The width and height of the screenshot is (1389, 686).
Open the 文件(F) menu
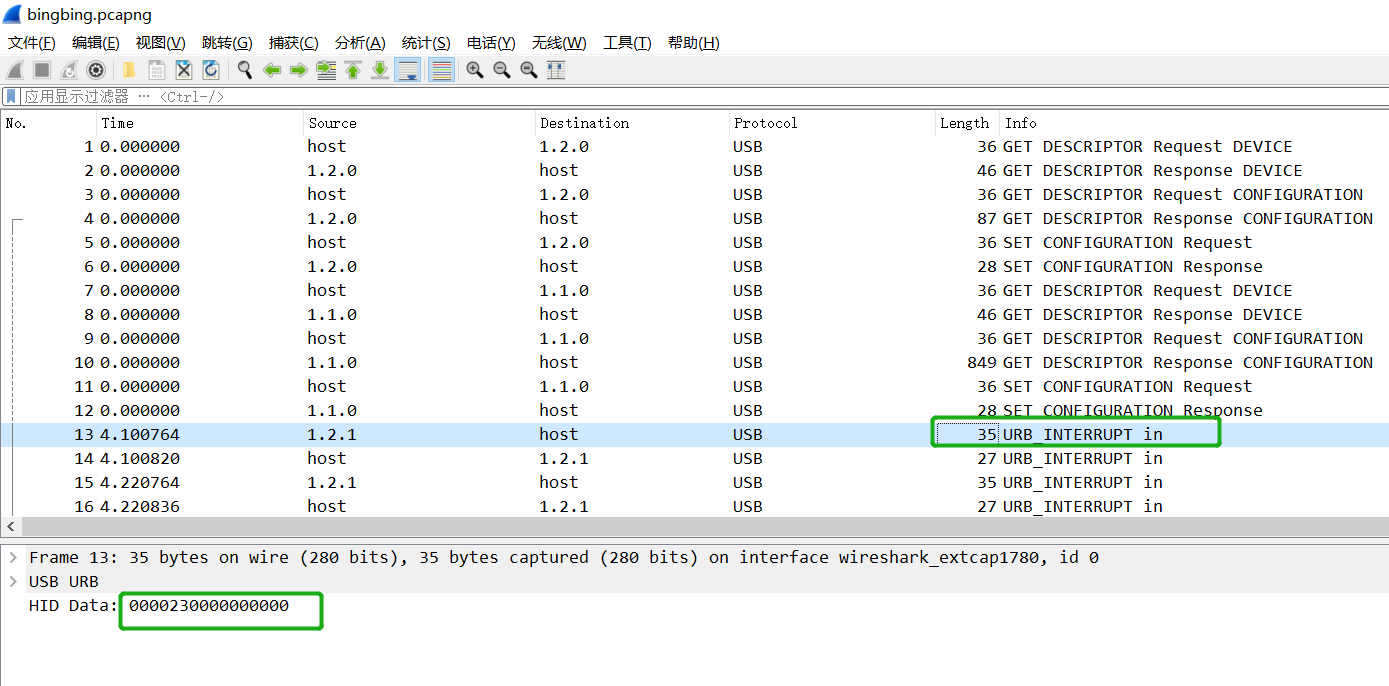(x=32, y=43)
